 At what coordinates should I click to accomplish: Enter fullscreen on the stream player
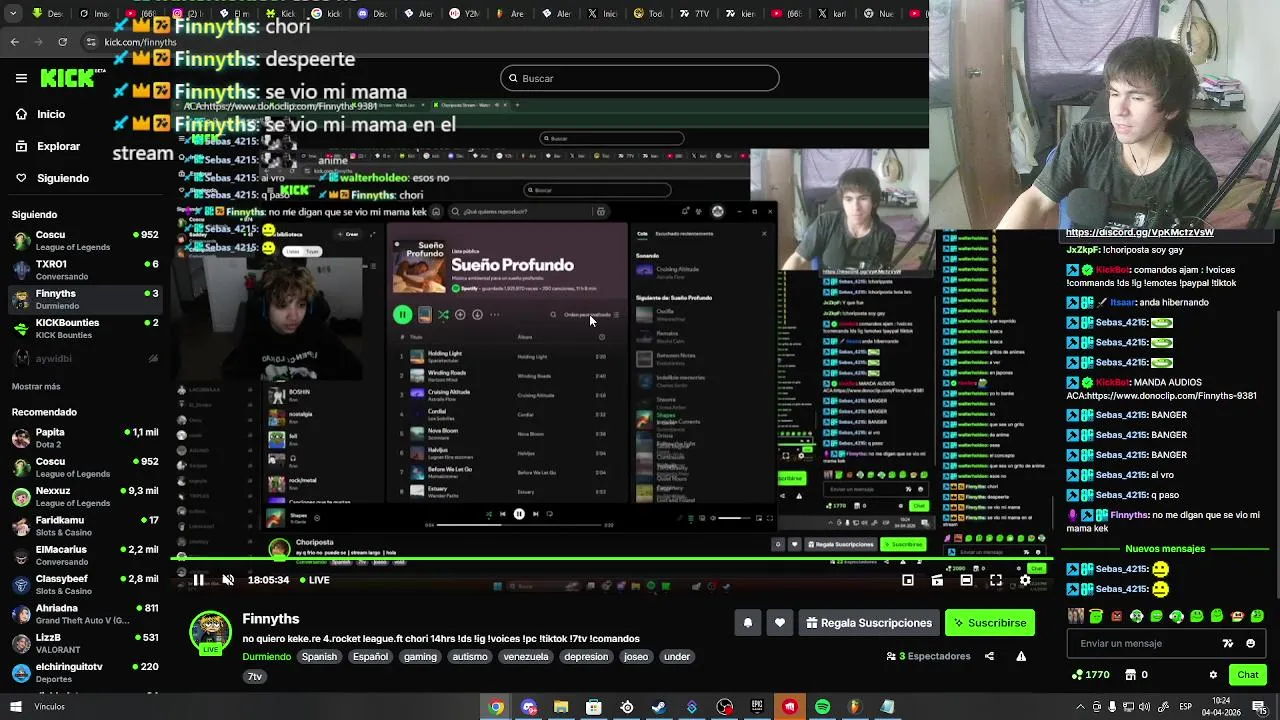(996, 580)
